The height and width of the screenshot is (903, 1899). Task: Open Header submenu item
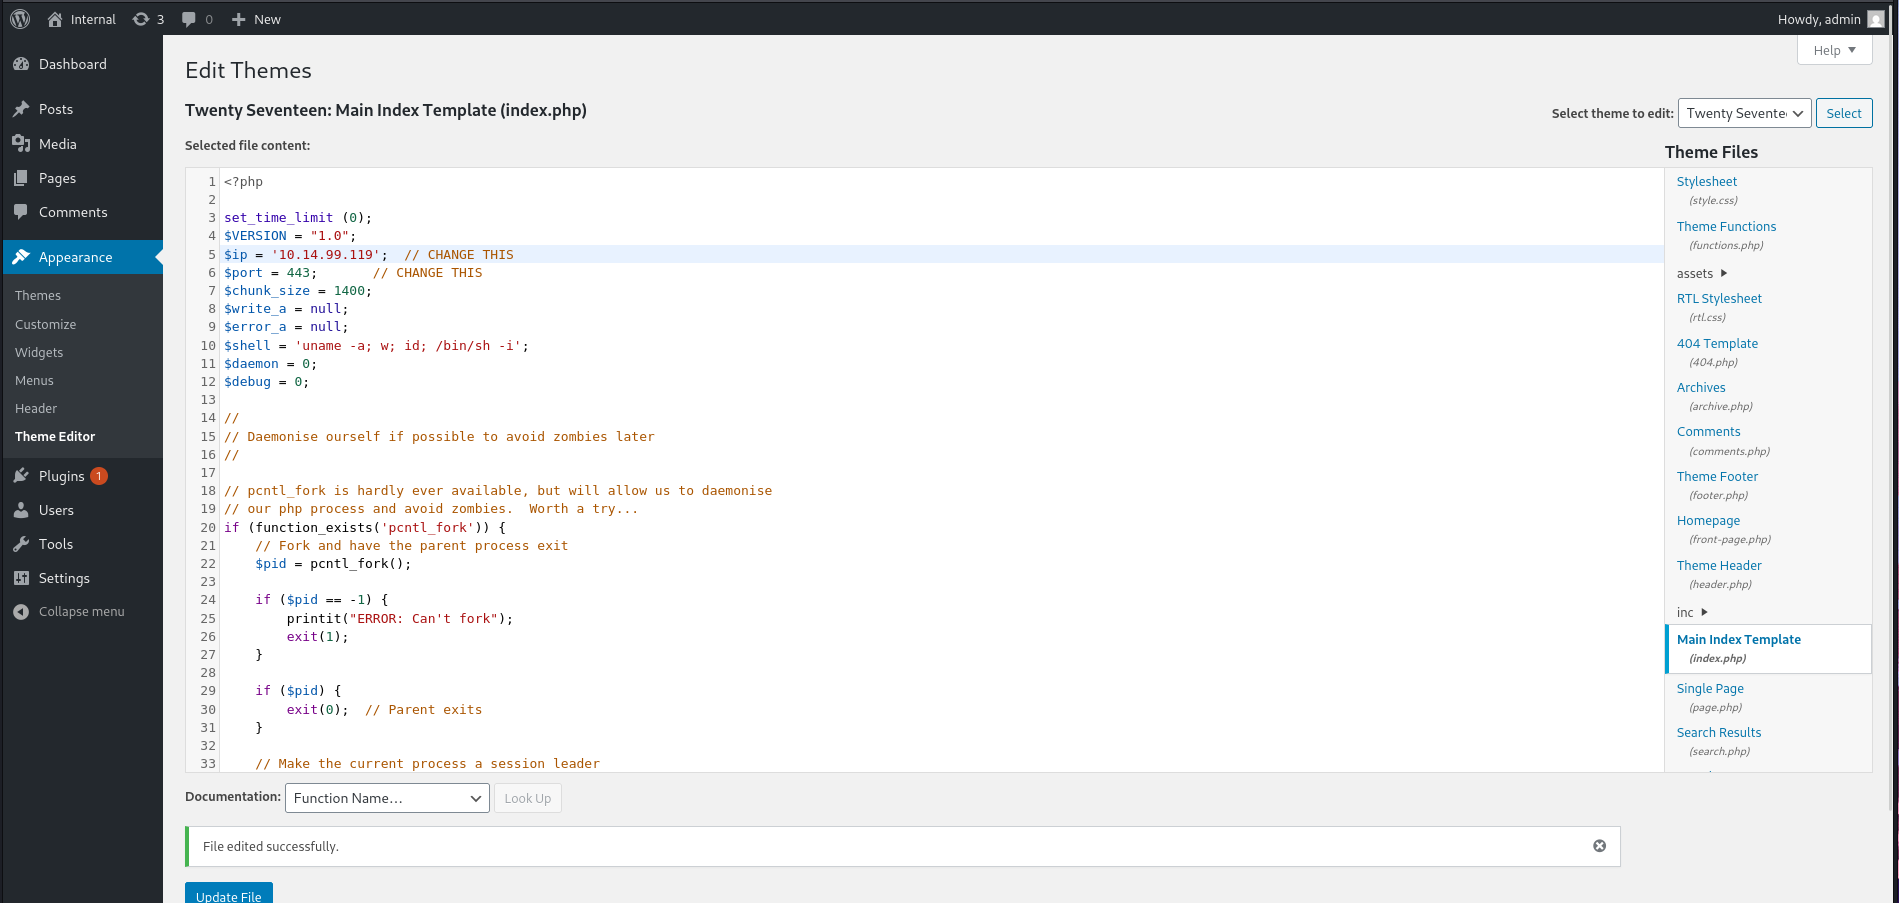click(36, 408)
